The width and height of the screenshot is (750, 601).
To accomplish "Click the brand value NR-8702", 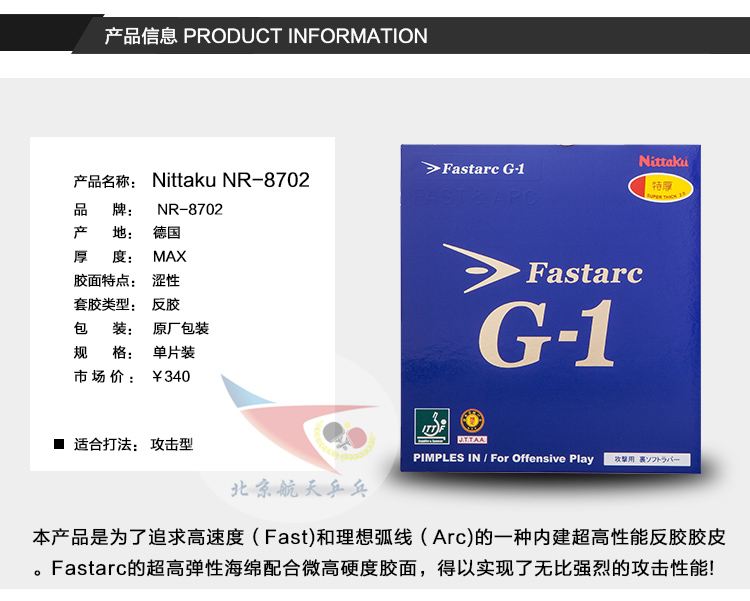I will click(x=189, y=210).
